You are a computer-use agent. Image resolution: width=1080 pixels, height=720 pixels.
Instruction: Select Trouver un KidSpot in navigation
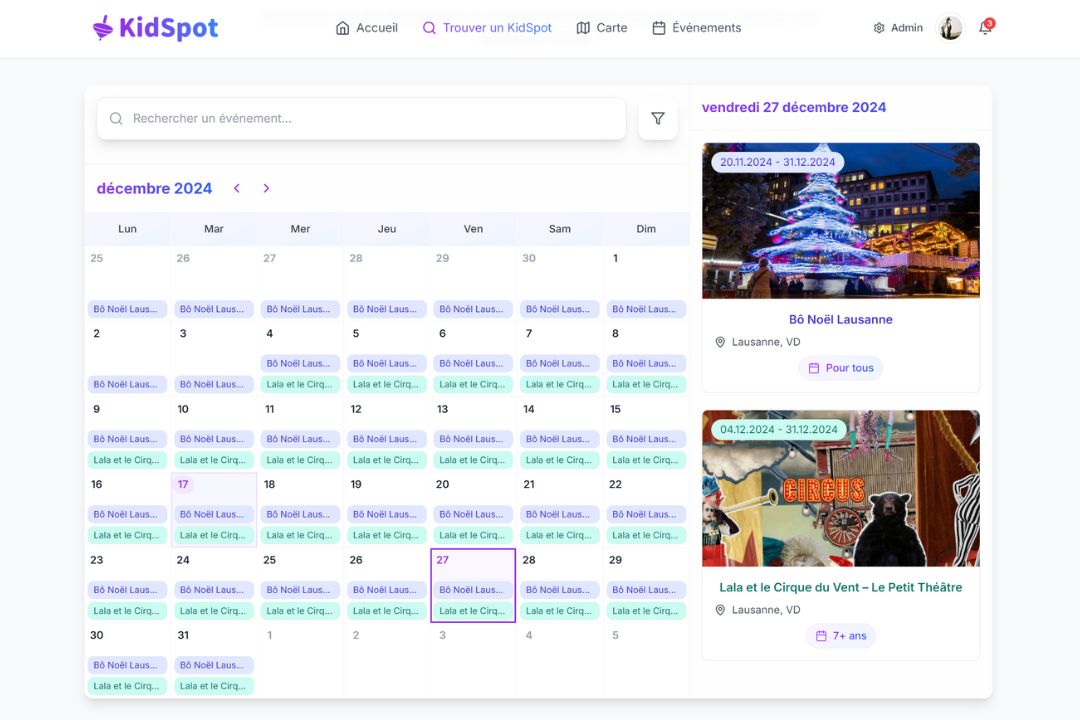point(487,28)
